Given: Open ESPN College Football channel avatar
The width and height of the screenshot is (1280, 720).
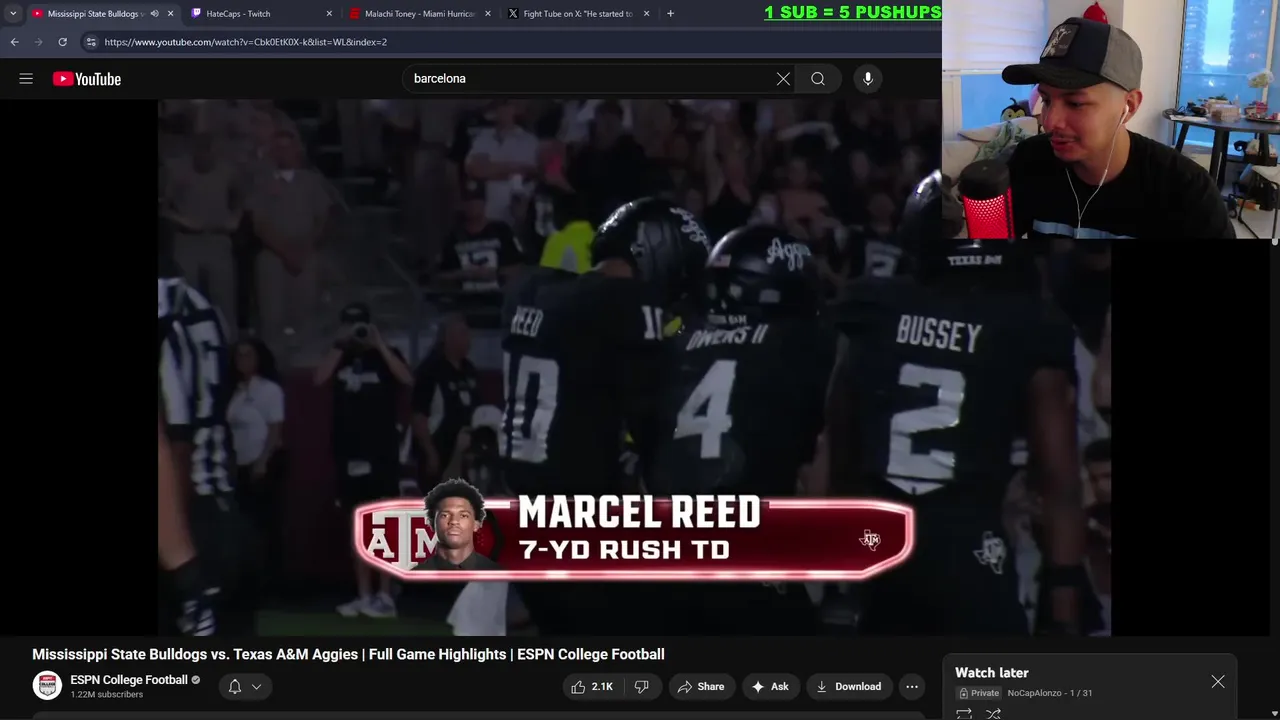Looking at the screenshot, I should coord(47,686).
